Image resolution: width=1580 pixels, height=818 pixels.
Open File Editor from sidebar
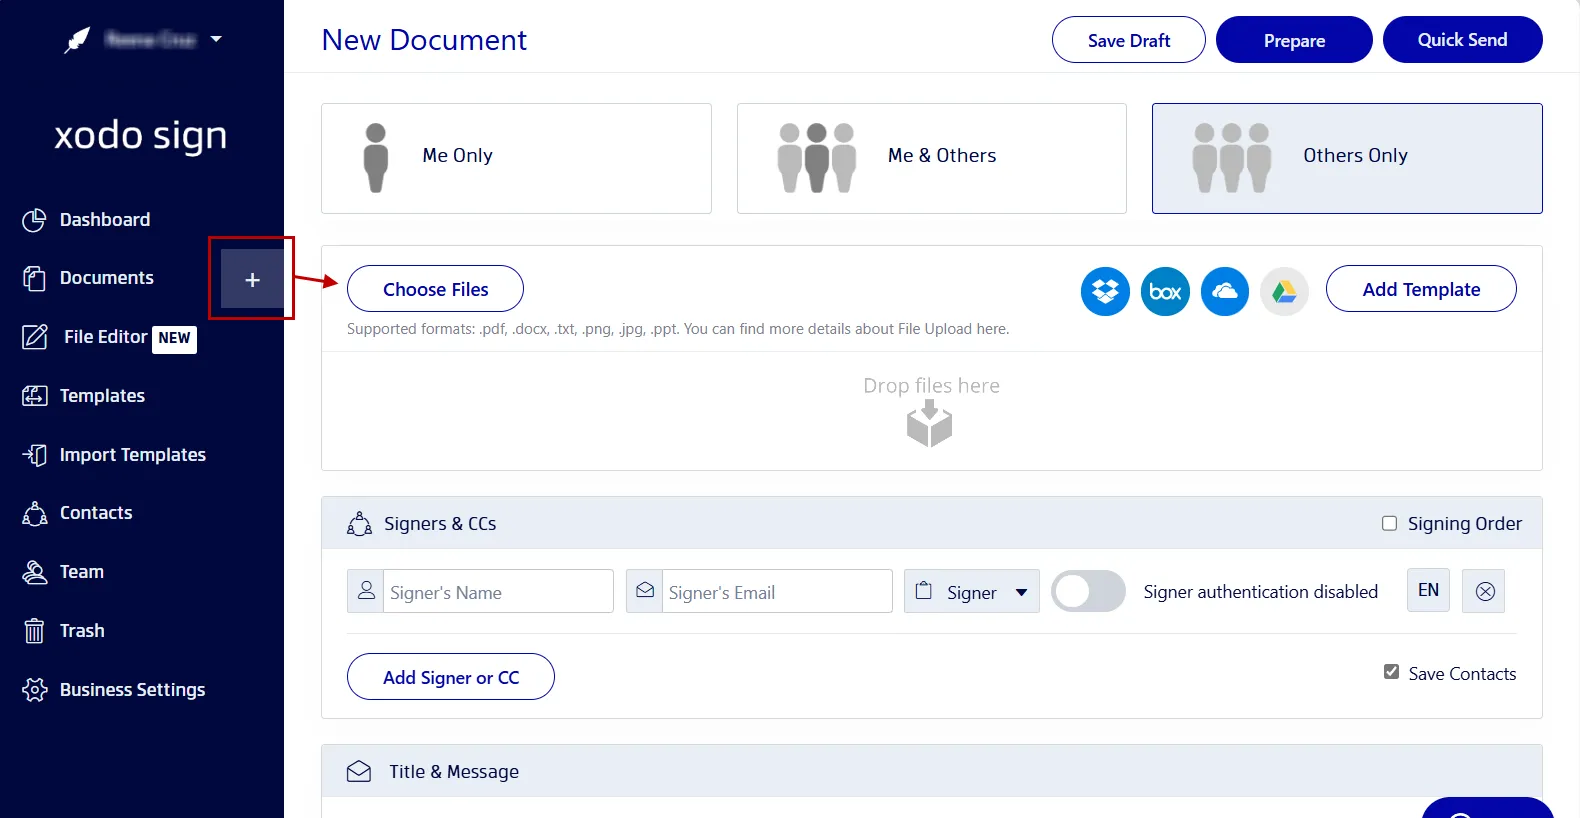[105, 337]
